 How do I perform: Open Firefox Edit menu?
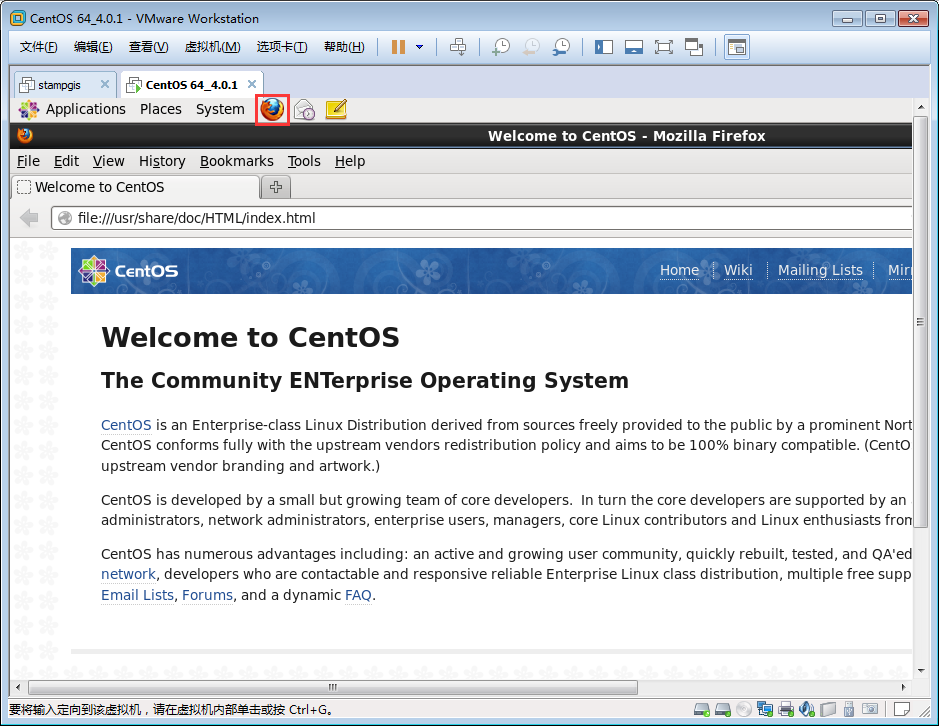pyautogui.click(x=66, y=161)
